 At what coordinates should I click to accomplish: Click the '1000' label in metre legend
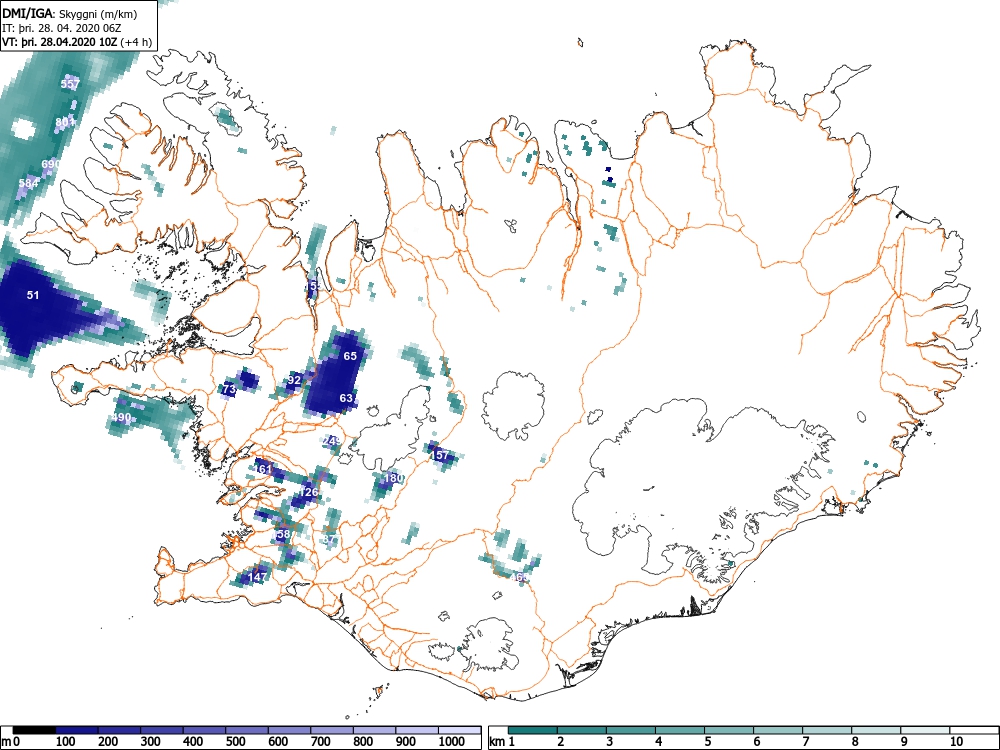pos(452,742)
